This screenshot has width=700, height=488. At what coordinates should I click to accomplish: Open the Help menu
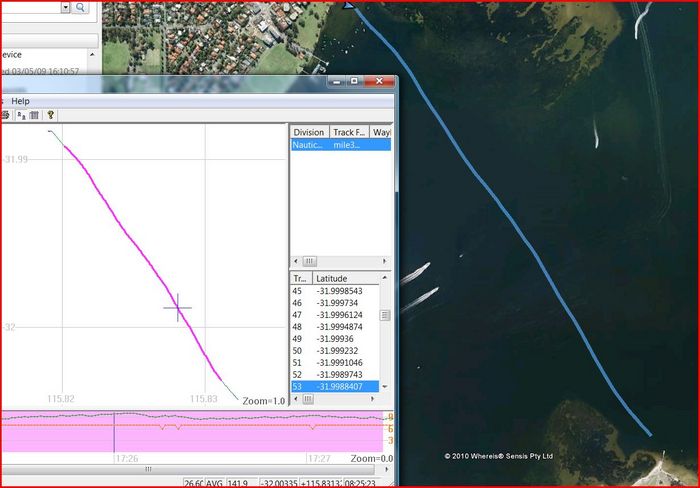[x=20, y=101]
